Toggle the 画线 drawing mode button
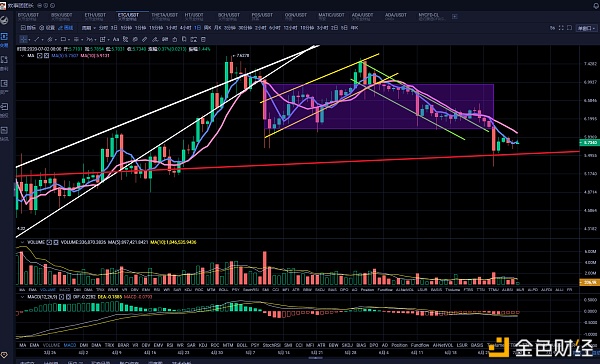Image resolution: width=600 pixels, height=364 pixels. [65, 28]
